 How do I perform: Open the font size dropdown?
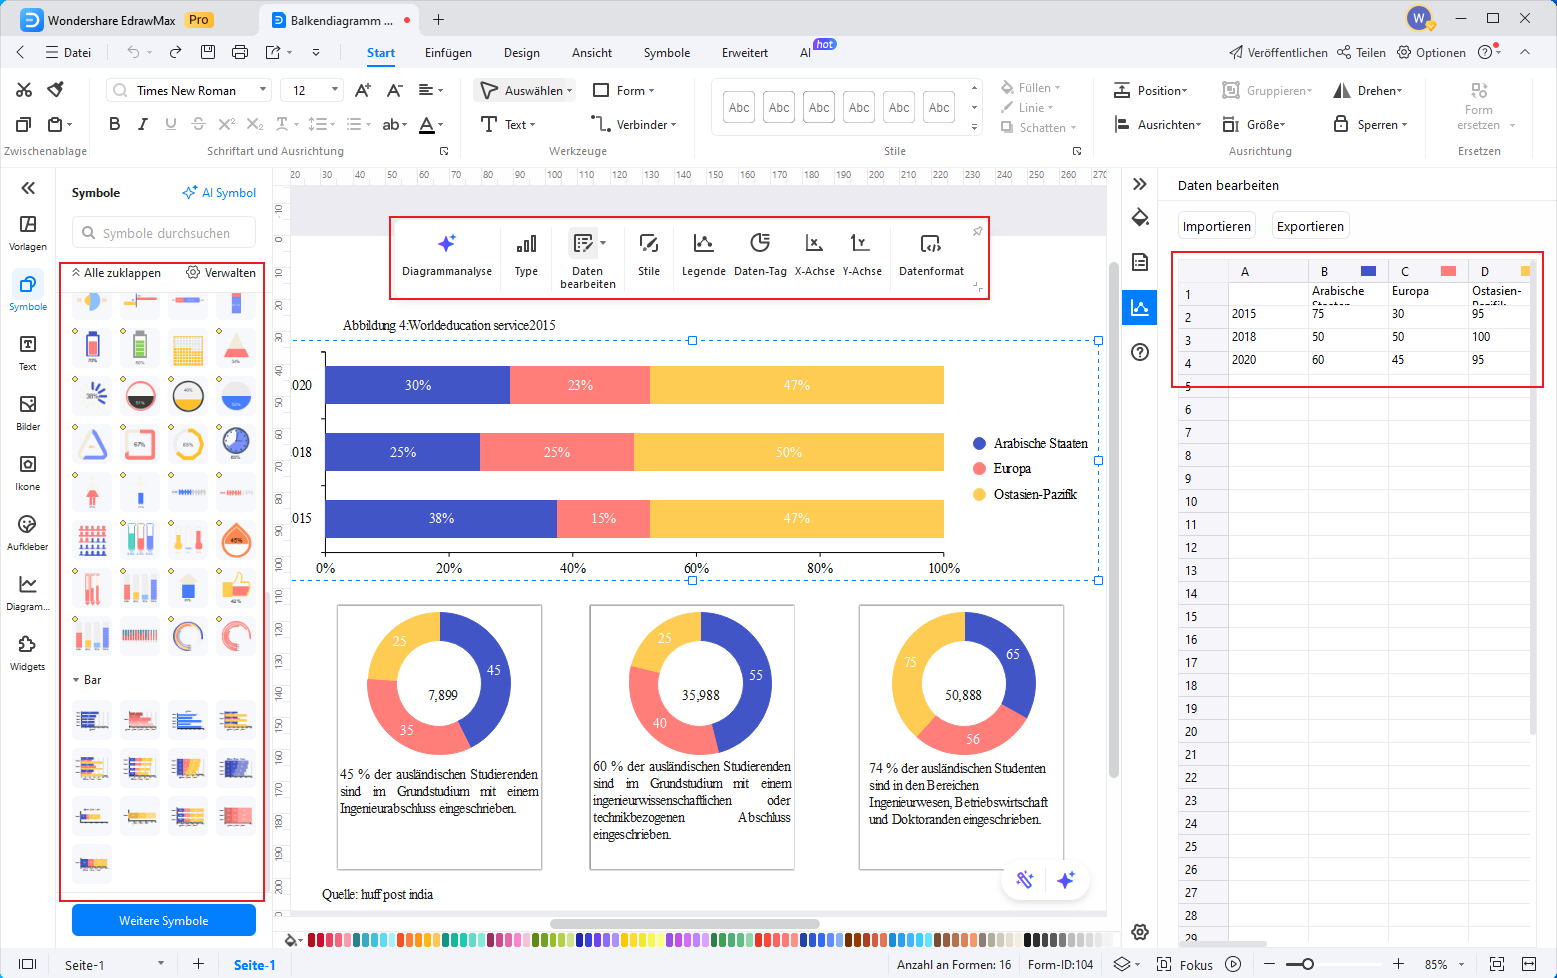[335, 90]
